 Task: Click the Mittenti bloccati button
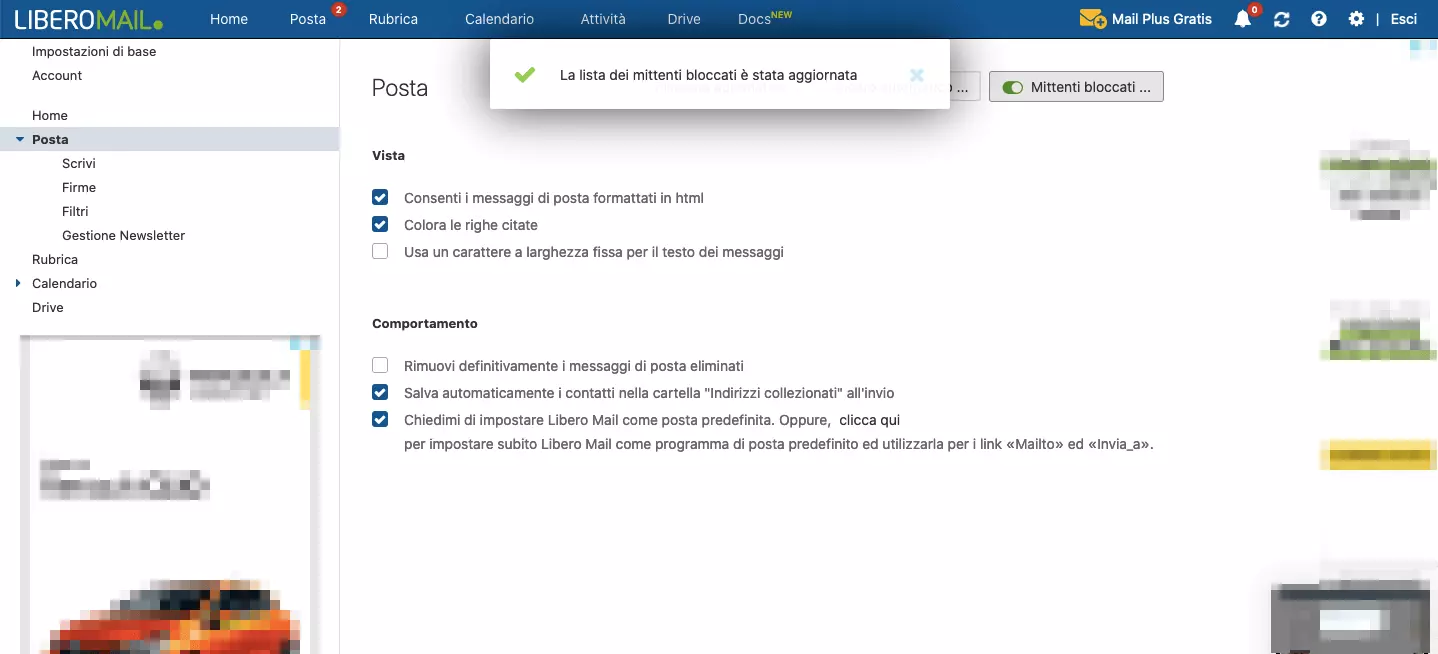point(1076,87)
